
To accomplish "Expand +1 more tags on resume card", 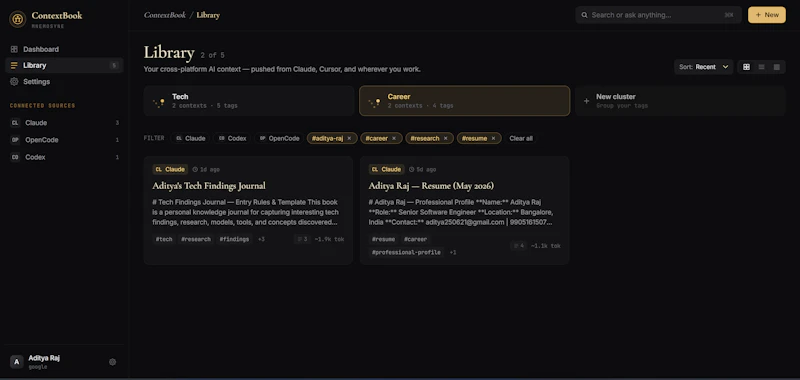I will tap(453, 252).
